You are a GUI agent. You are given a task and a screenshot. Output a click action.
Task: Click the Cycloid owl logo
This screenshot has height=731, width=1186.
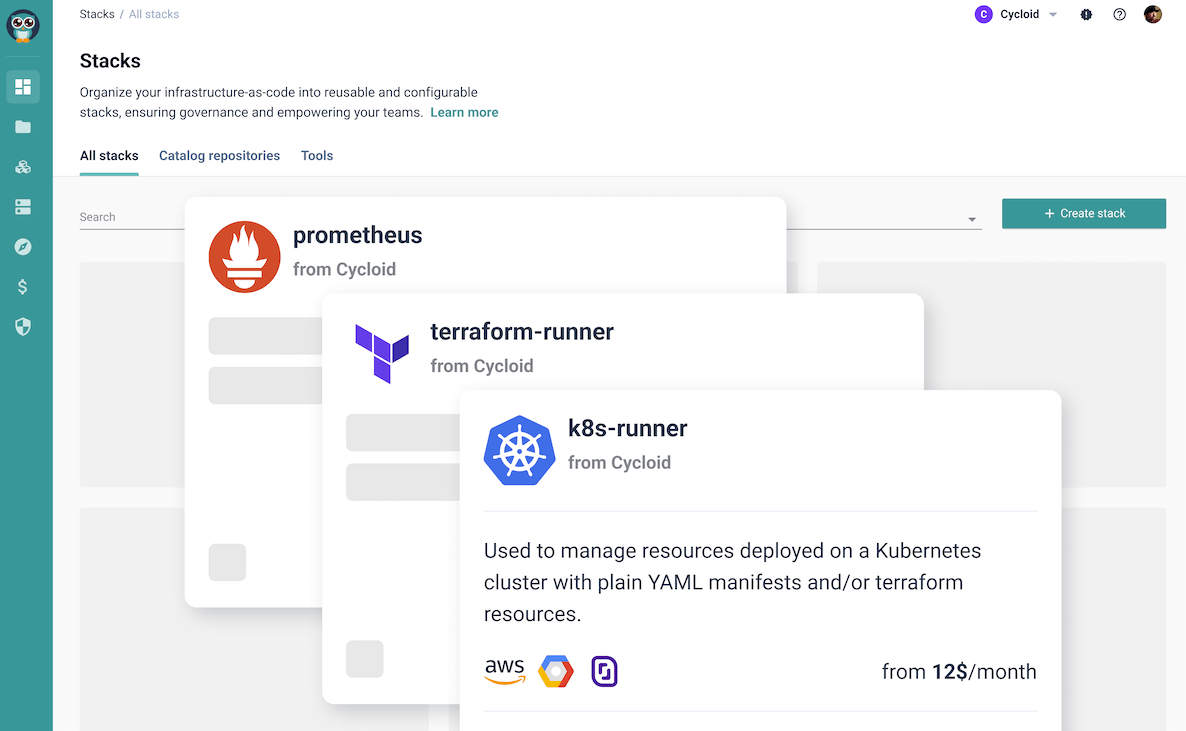(23, 26)
